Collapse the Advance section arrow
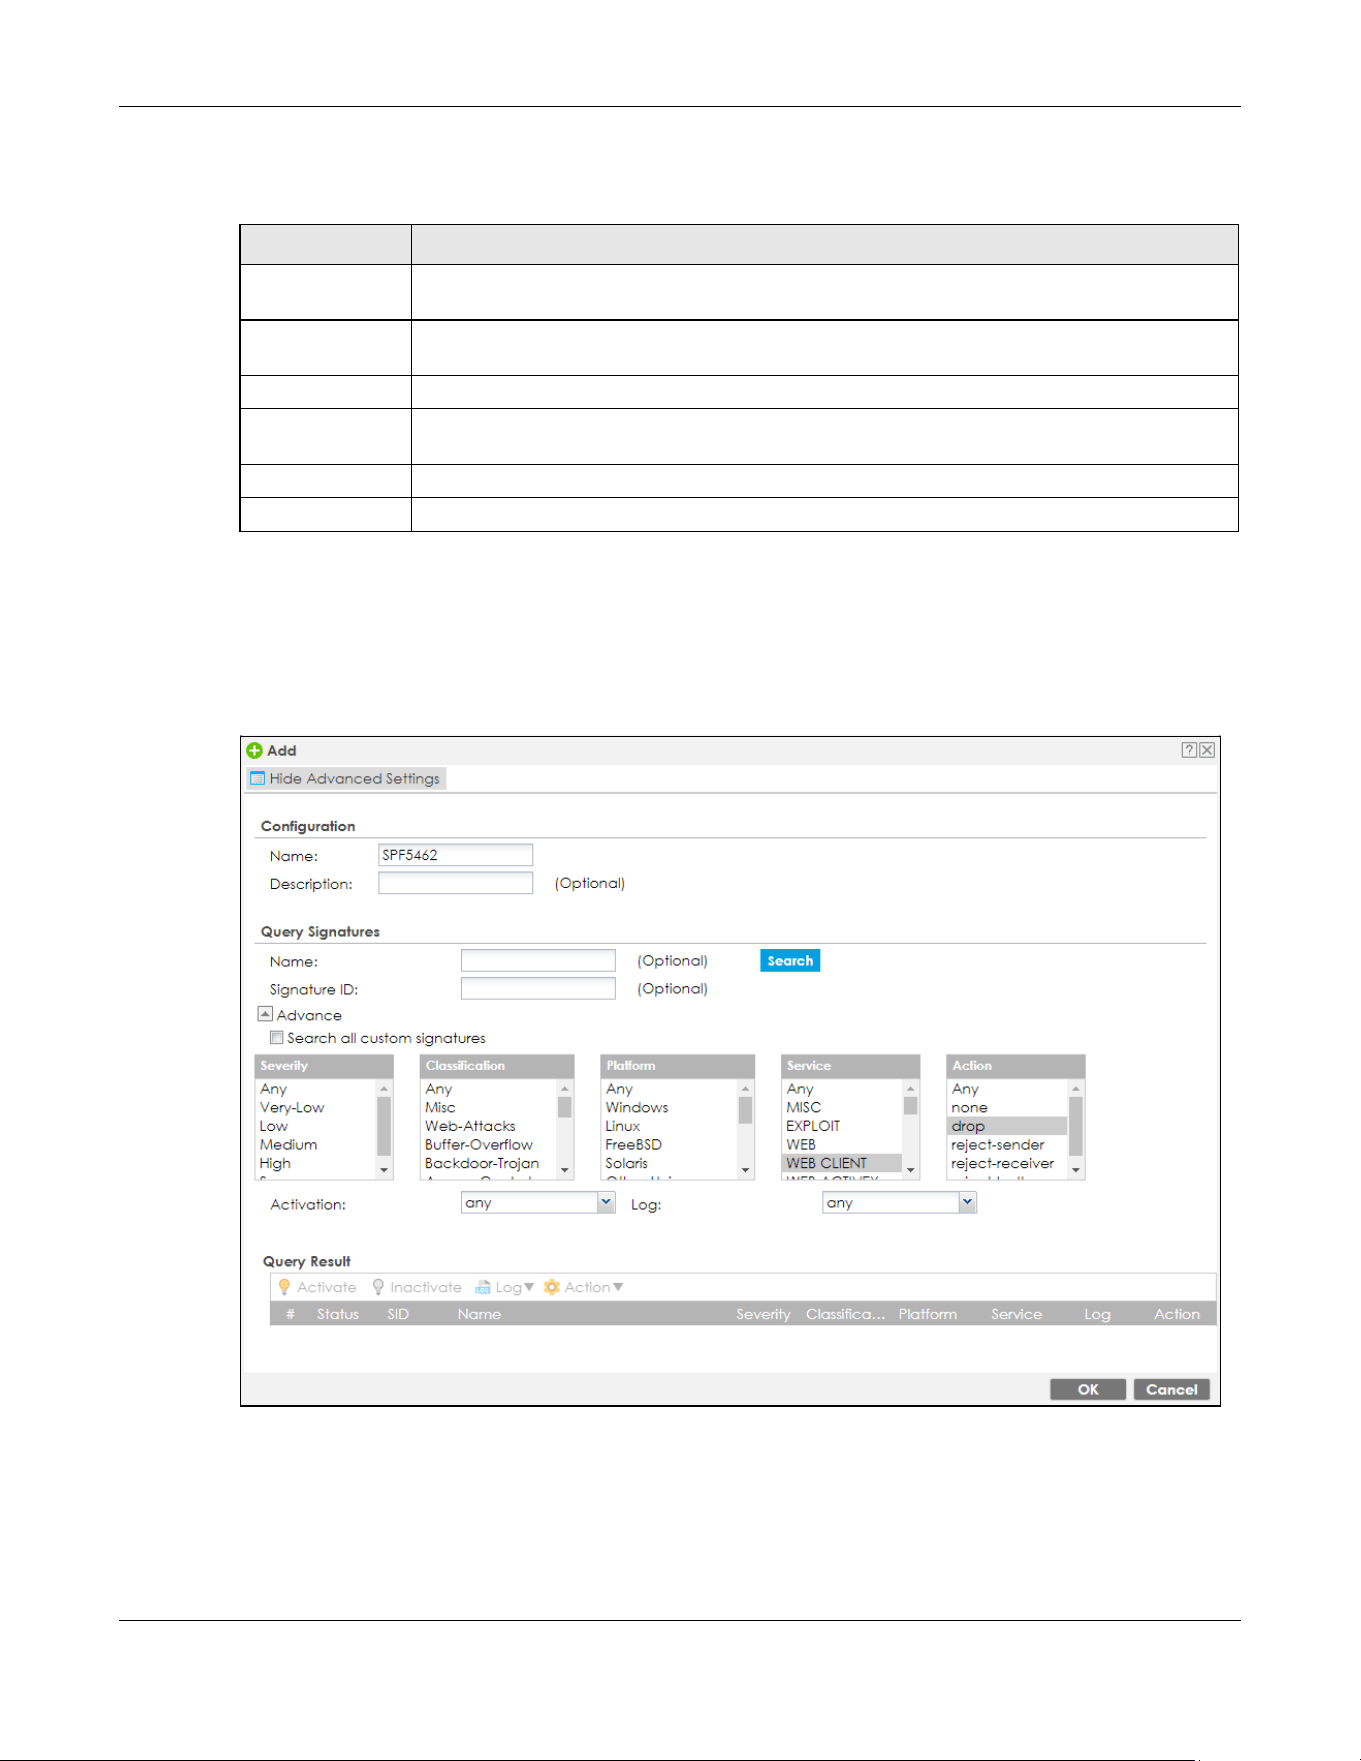 coord(265,1014)
